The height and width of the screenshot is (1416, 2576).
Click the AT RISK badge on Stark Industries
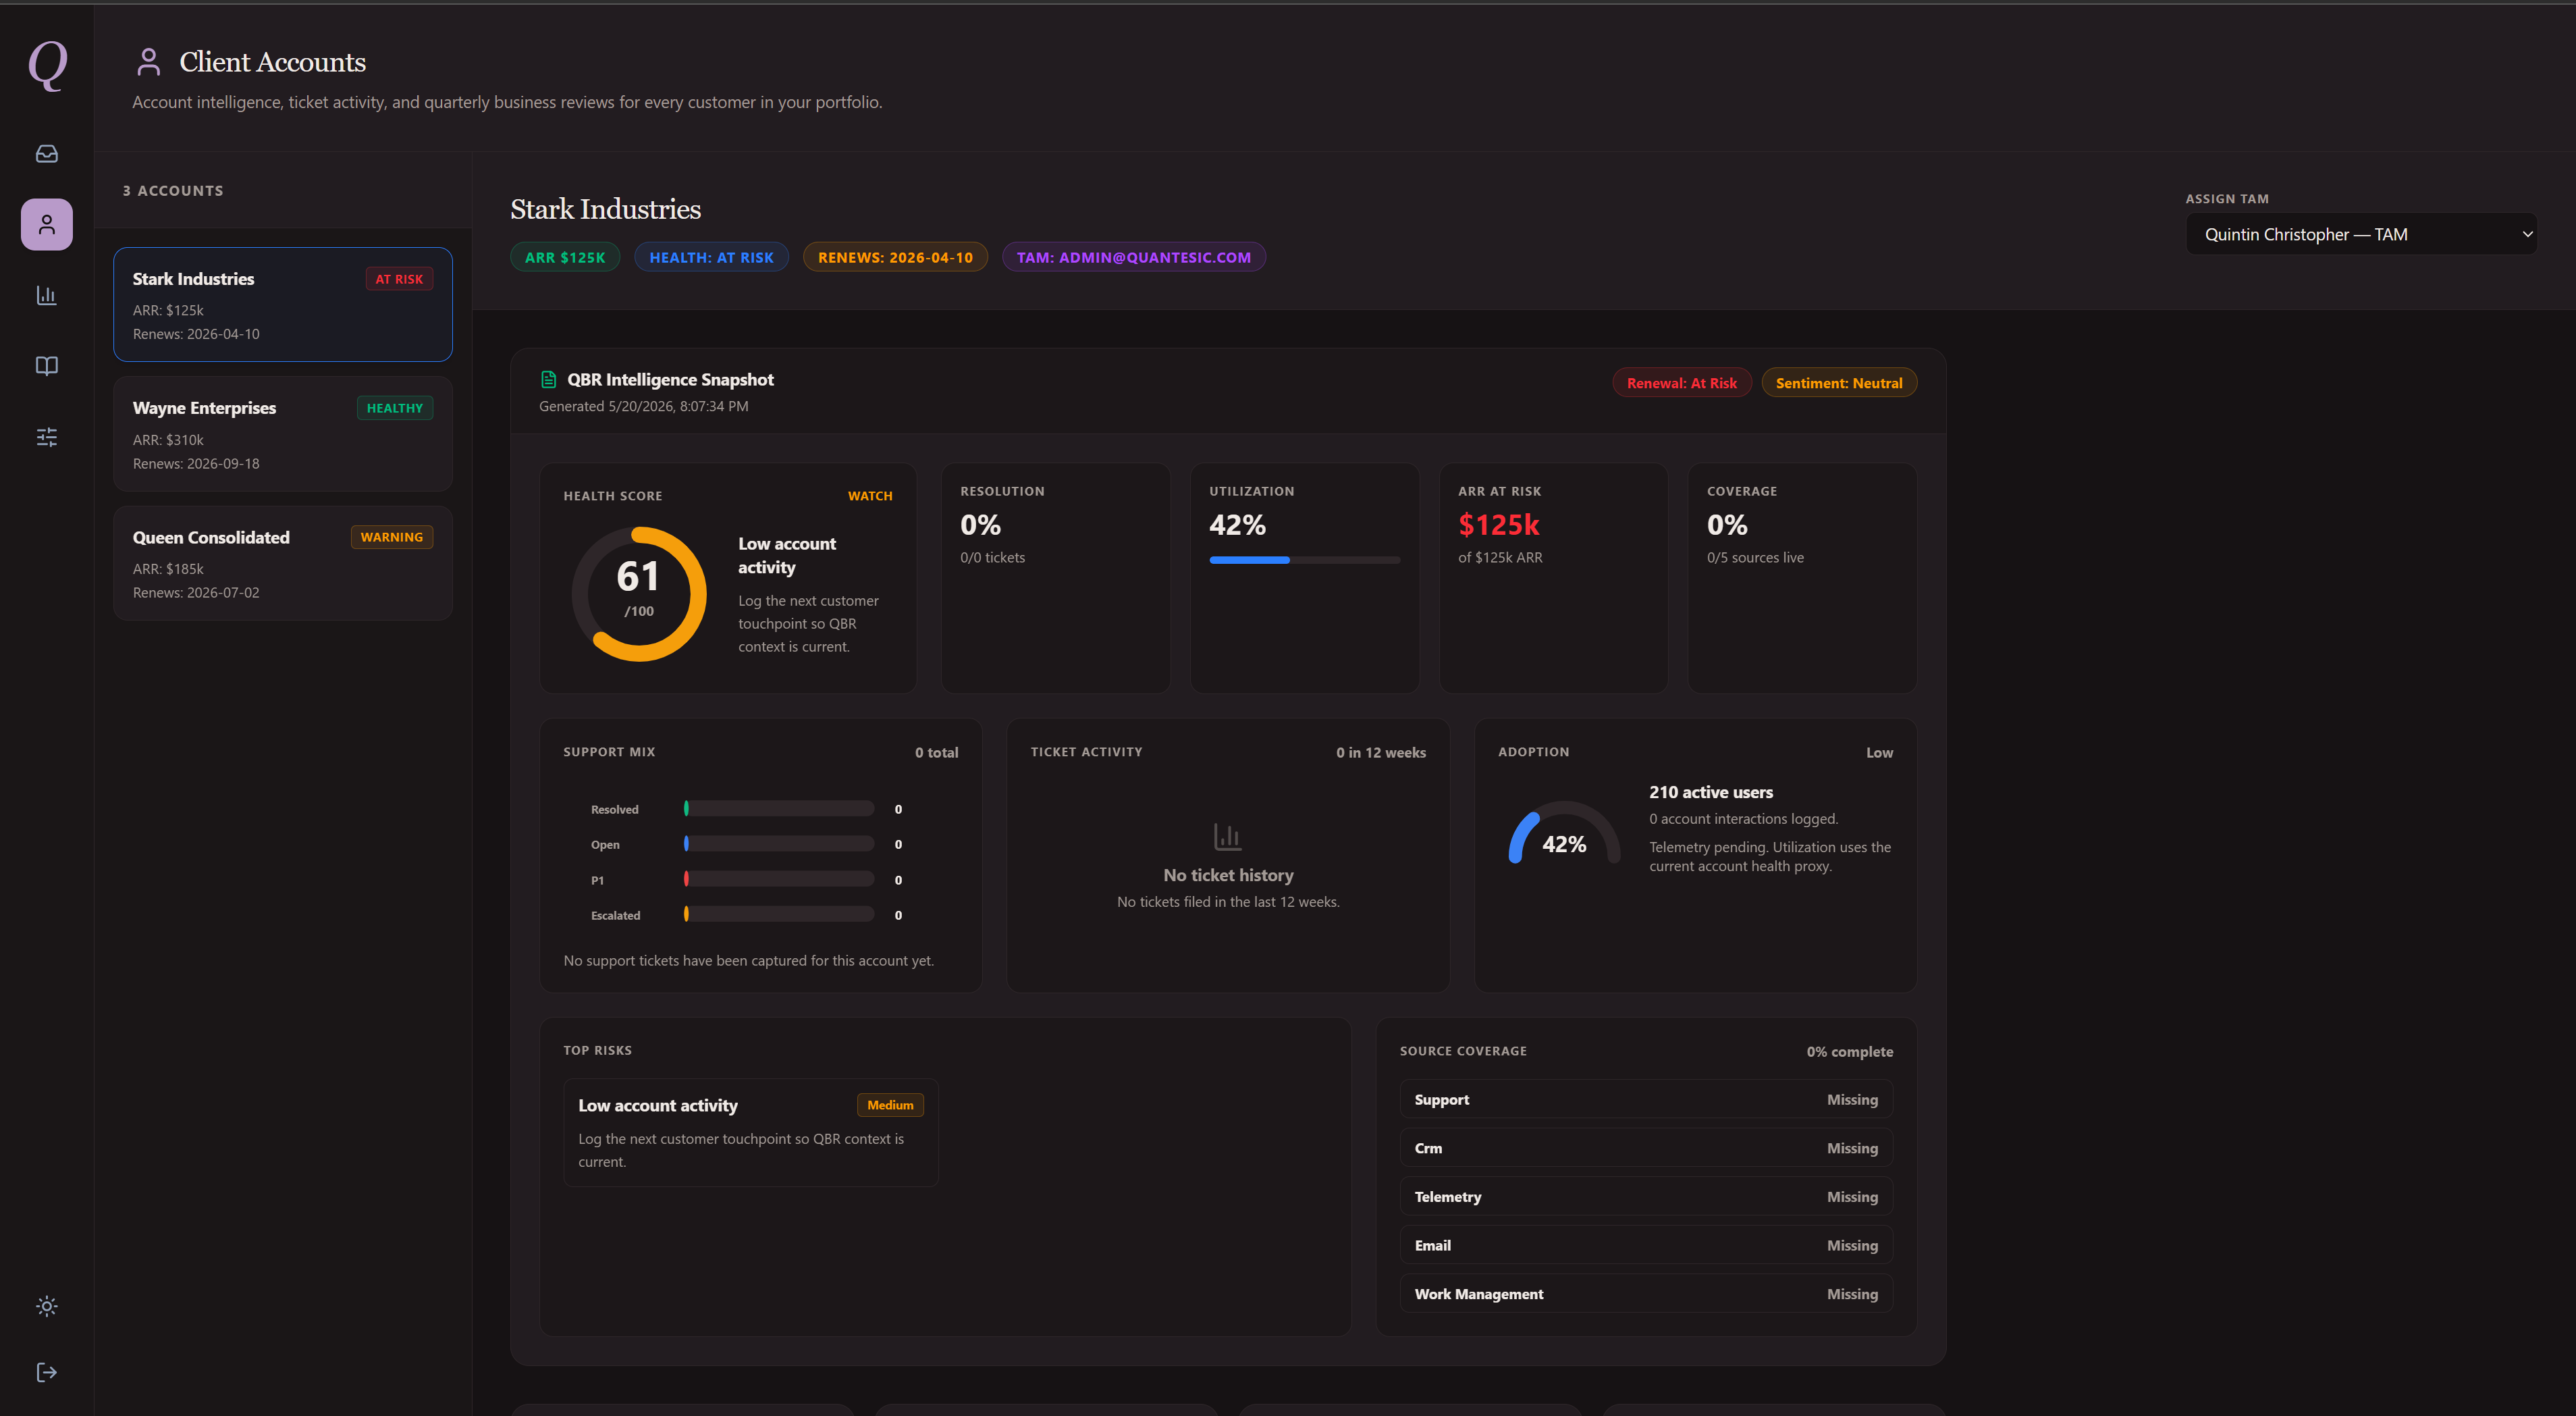pyautogui.click(x=399, y=279)
